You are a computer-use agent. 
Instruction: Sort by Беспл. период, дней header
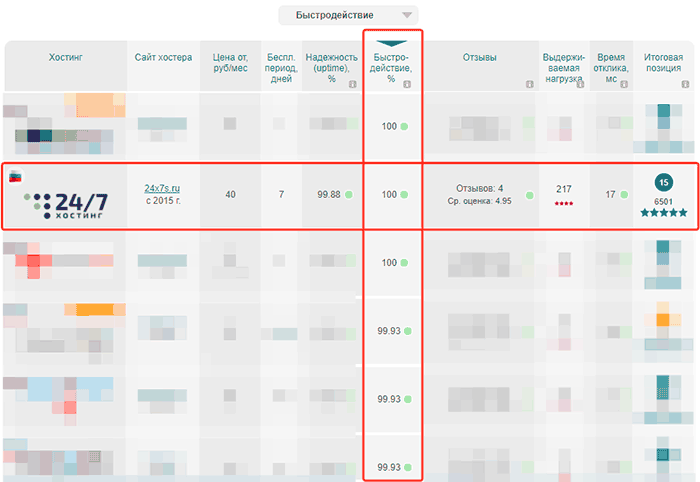point(281,68)
